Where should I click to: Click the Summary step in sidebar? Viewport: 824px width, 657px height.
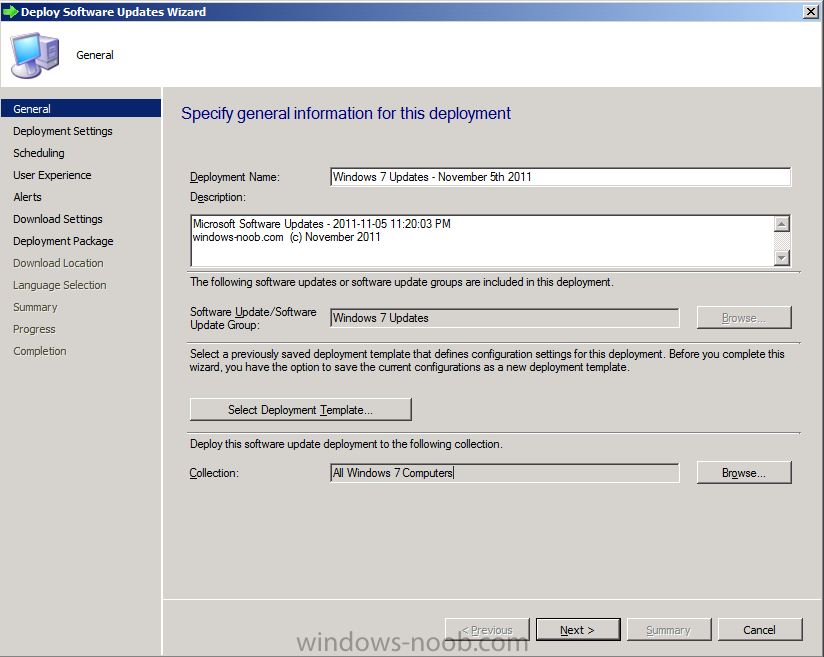35,307
